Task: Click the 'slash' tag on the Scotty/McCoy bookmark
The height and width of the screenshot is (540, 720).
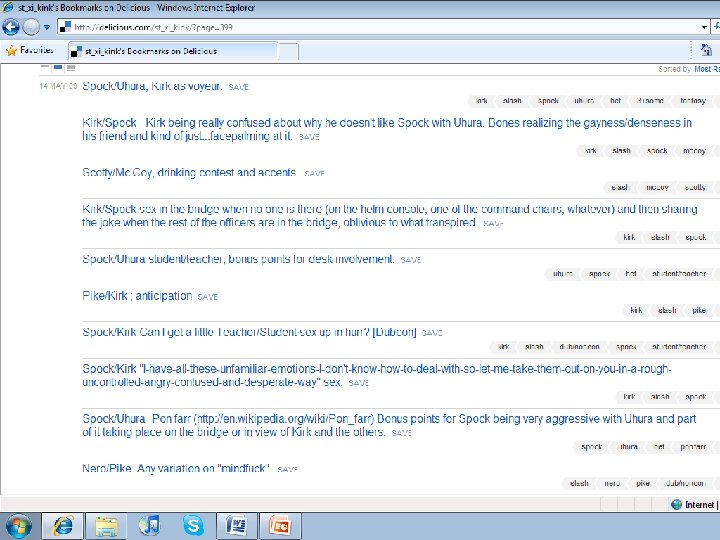Action: [x=620, y=187]
